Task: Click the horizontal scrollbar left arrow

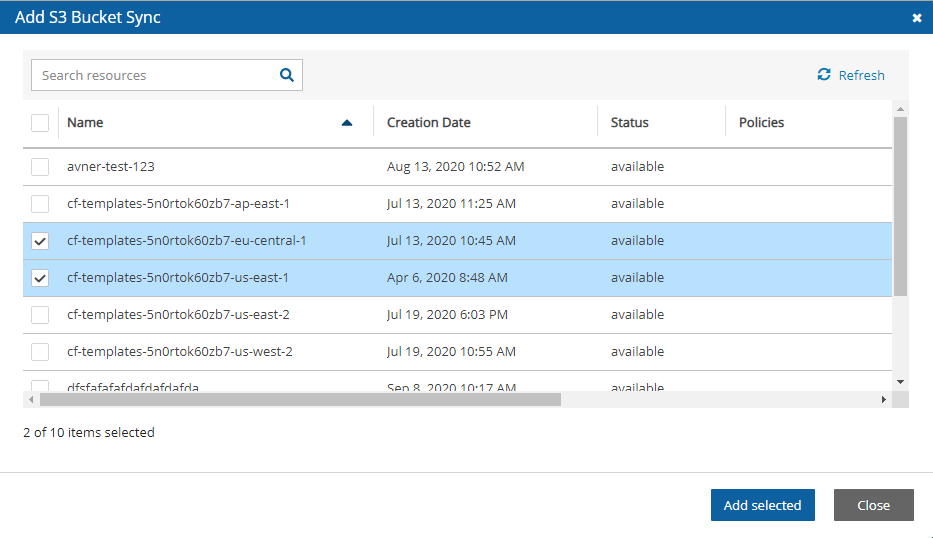Action: 31,400
